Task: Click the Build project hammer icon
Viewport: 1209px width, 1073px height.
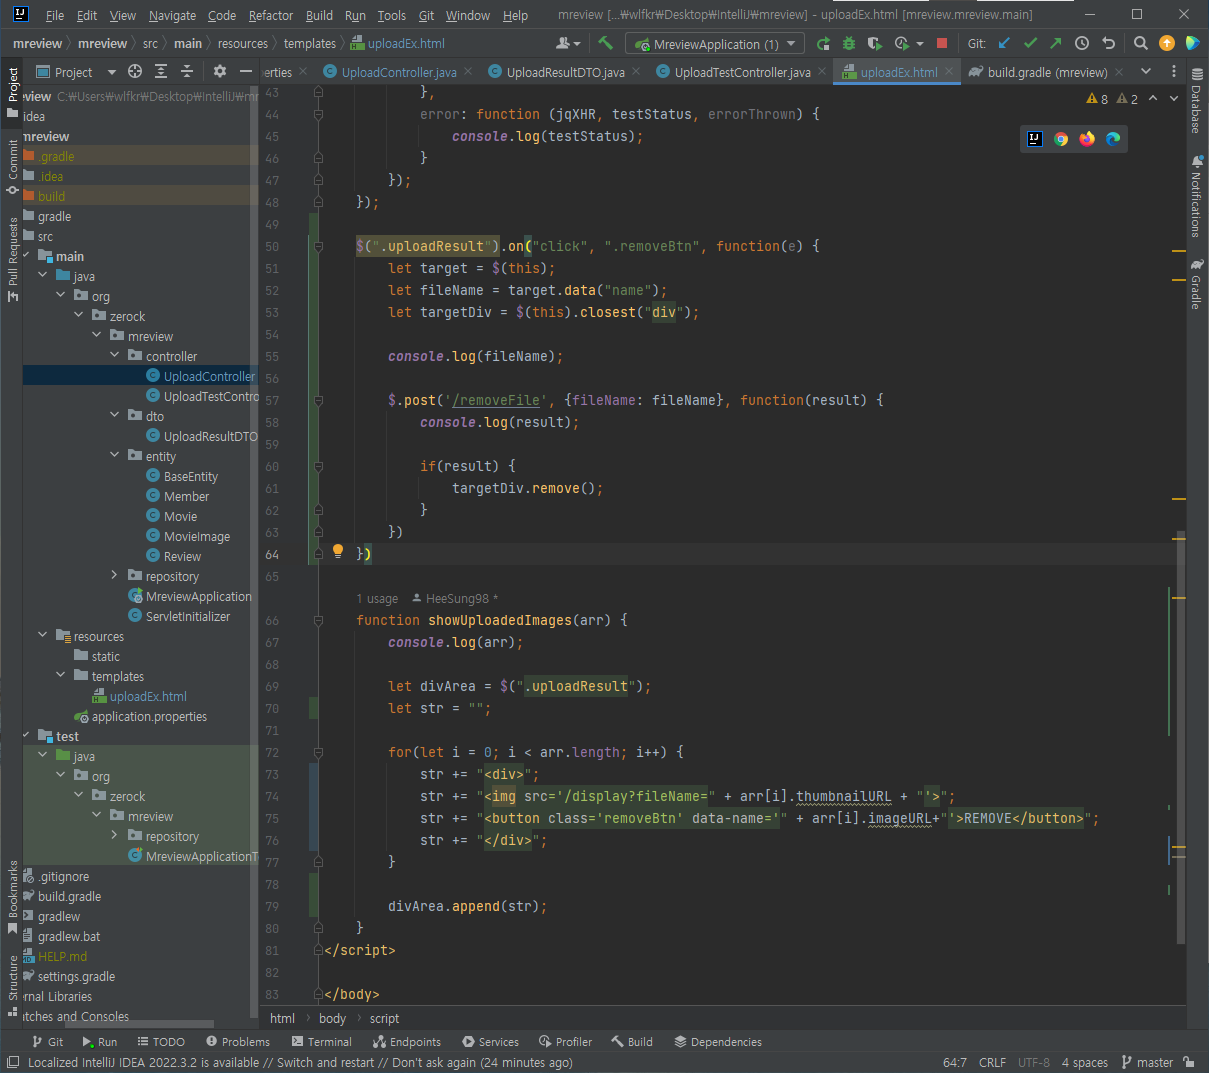Action: 605,43
